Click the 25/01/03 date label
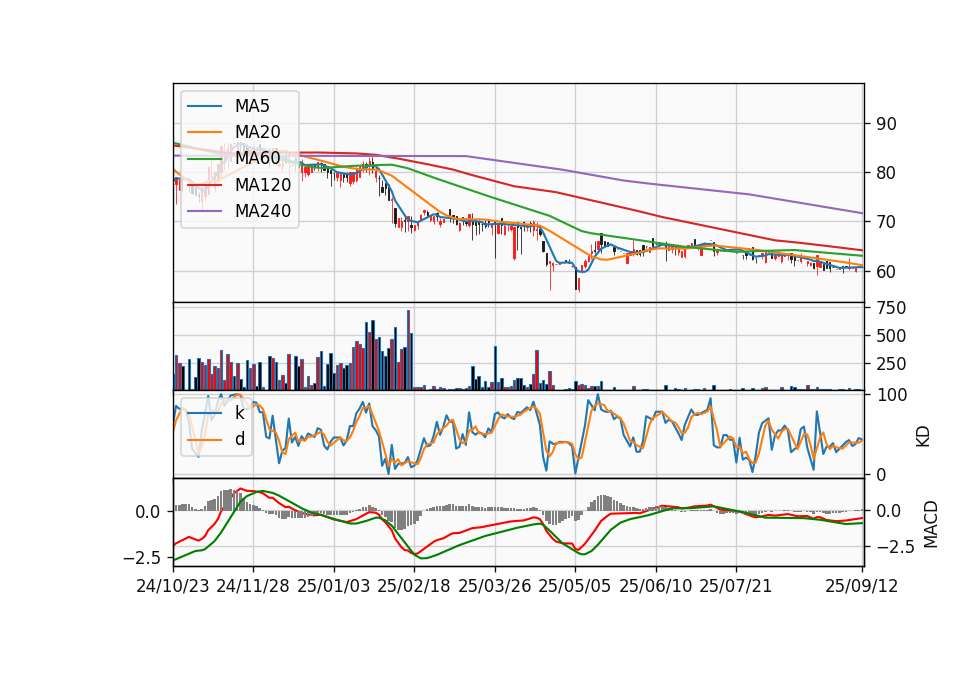This screenshot has width=960, height=690. [x=334, y=586]
